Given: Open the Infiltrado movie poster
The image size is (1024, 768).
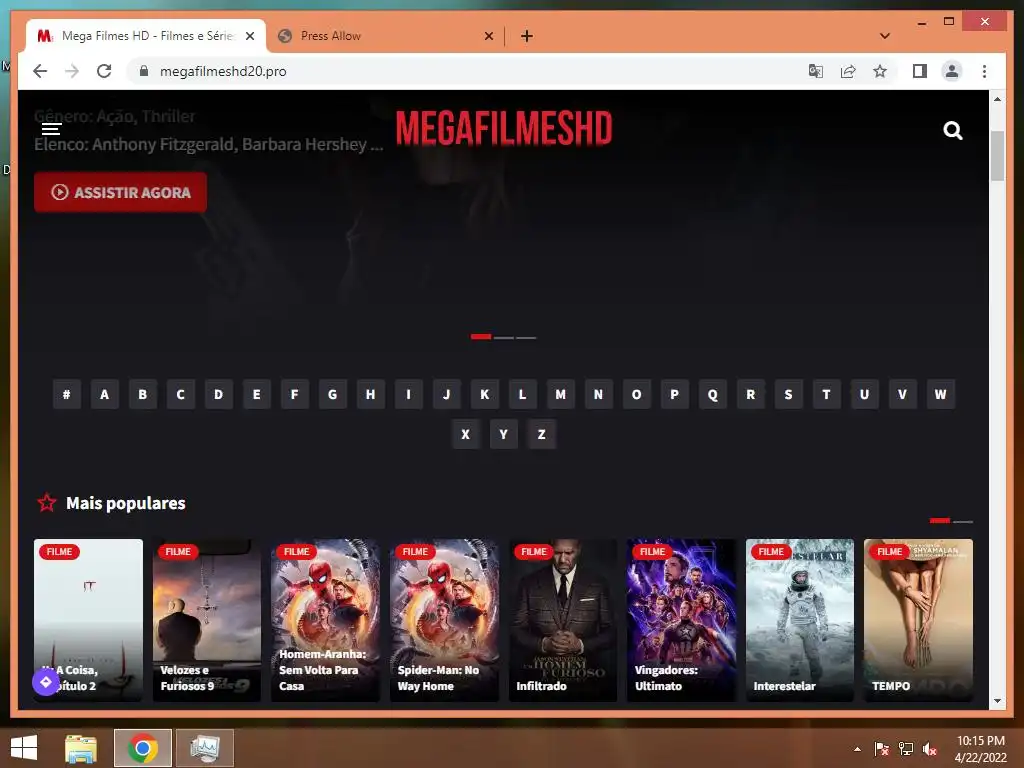Looking at the screenshot, I should coord(563,620).
